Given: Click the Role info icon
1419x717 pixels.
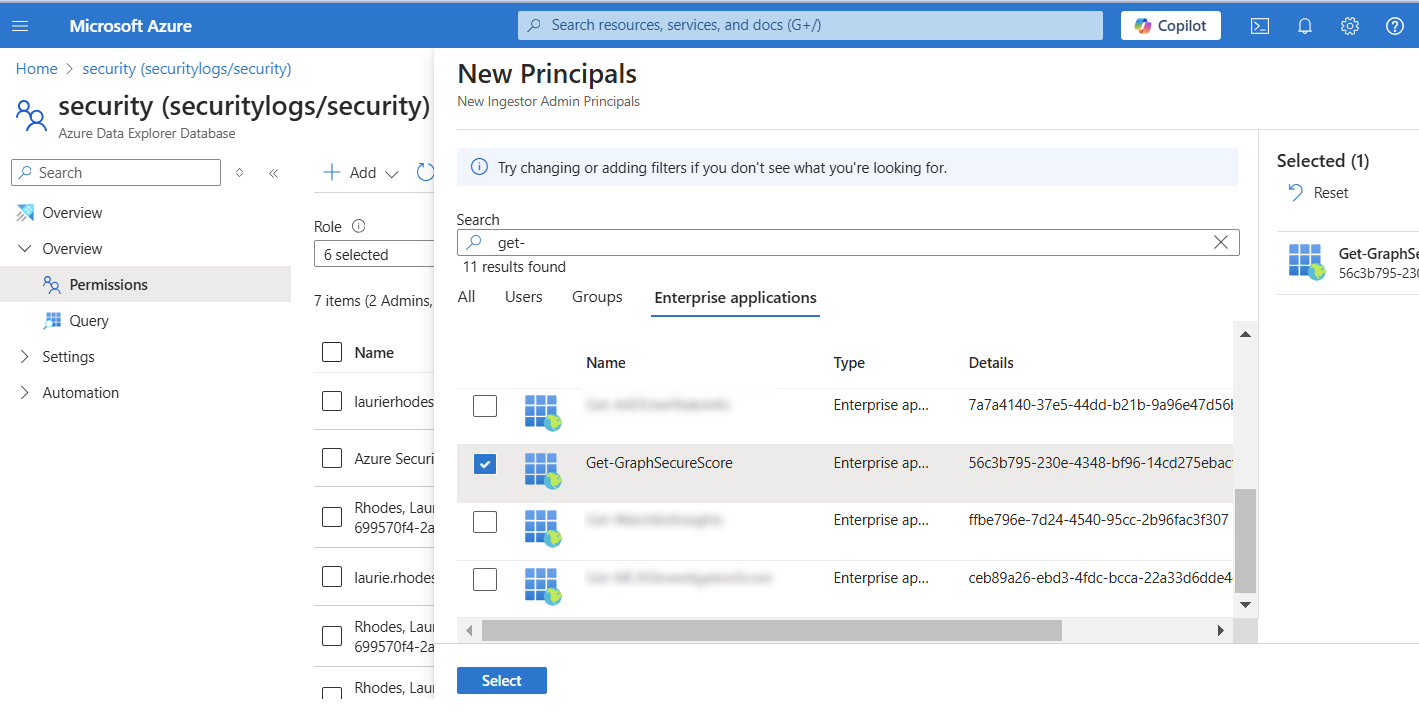Looking at the screenshot, I should pyautogui.click(x=359, y=227).
